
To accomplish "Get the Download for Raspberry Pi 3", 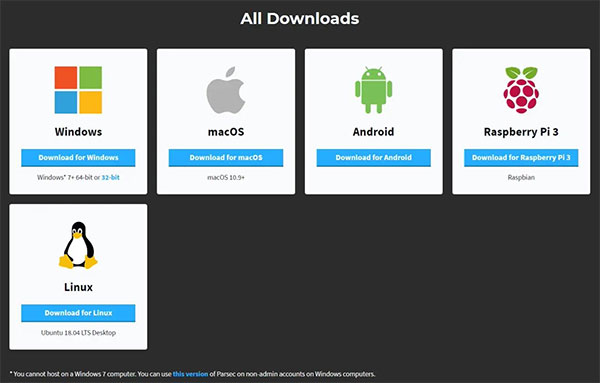I will pos(521,158).
